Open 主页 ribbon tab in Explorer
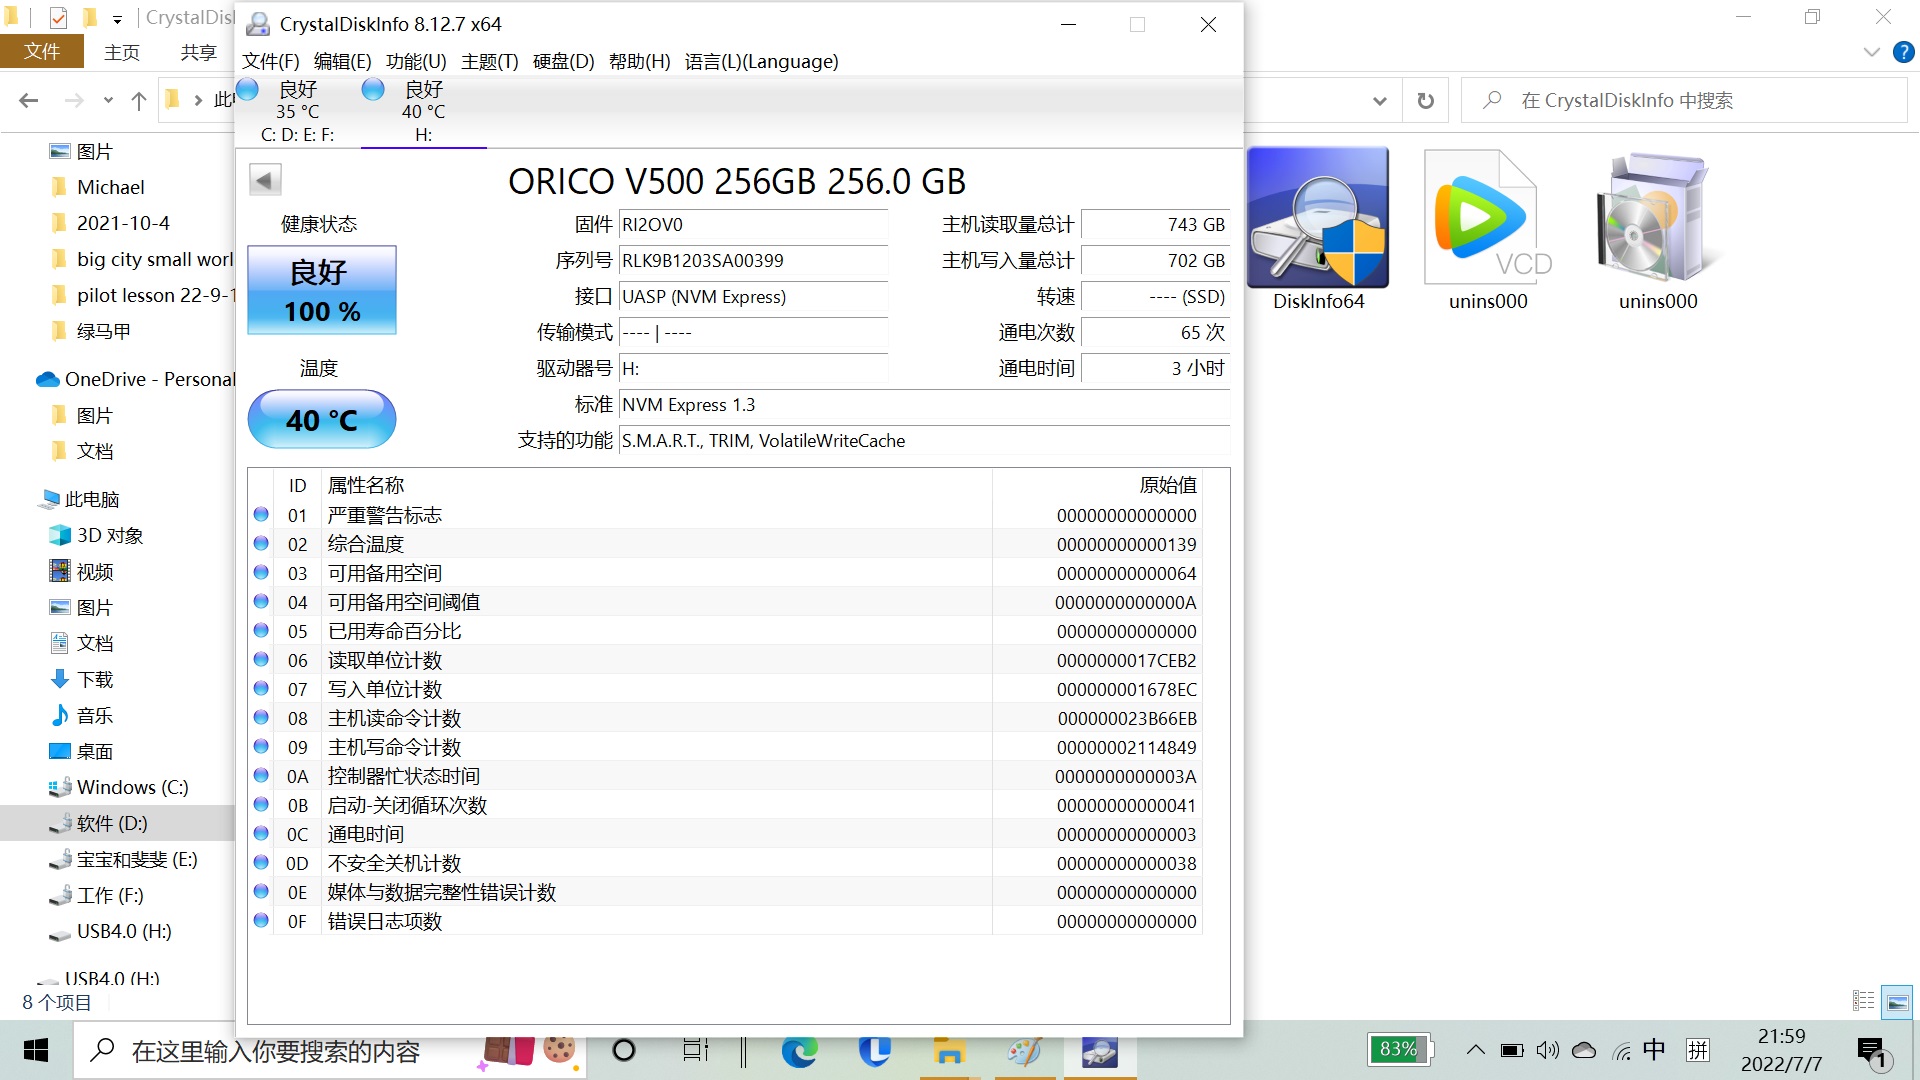The width and height of the screenshot is (1920, 1080). click(122, 52)
